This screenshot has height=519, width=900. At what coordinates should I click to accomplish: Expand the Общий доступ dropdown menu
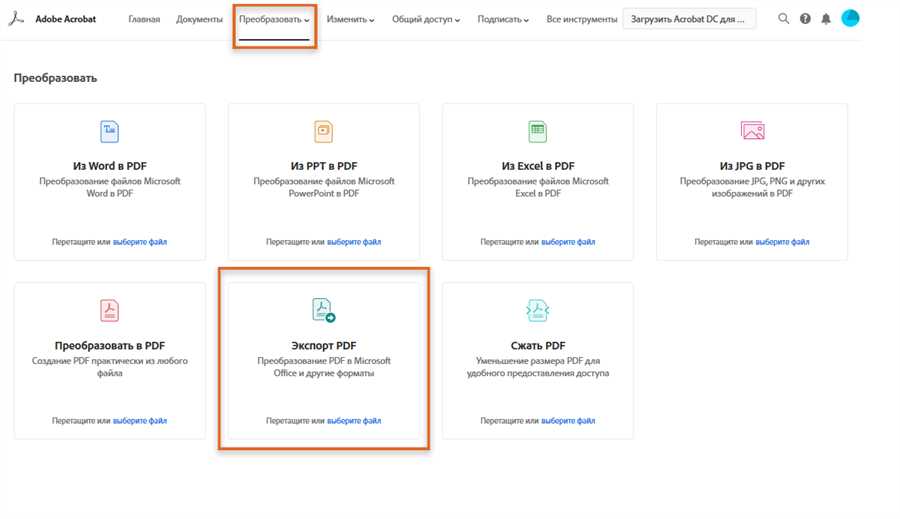click(x=426, y=19)
